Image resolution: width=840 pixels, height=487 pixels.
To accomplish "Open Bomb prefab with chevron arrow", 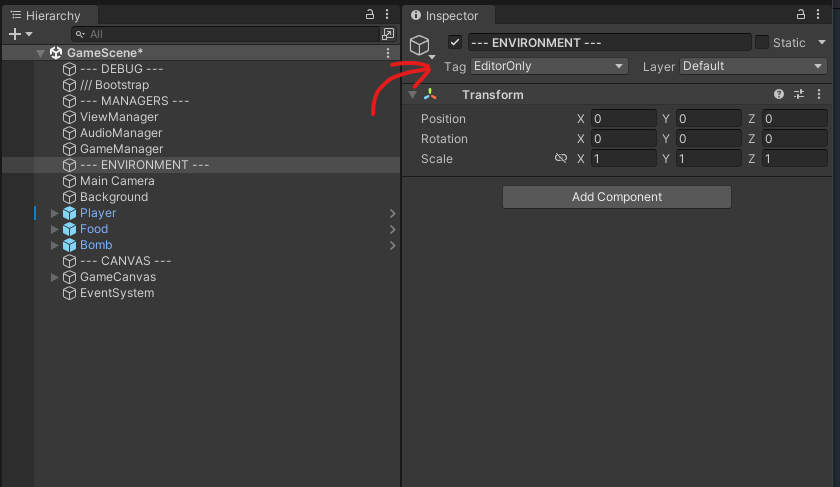I will coord(392,245).
